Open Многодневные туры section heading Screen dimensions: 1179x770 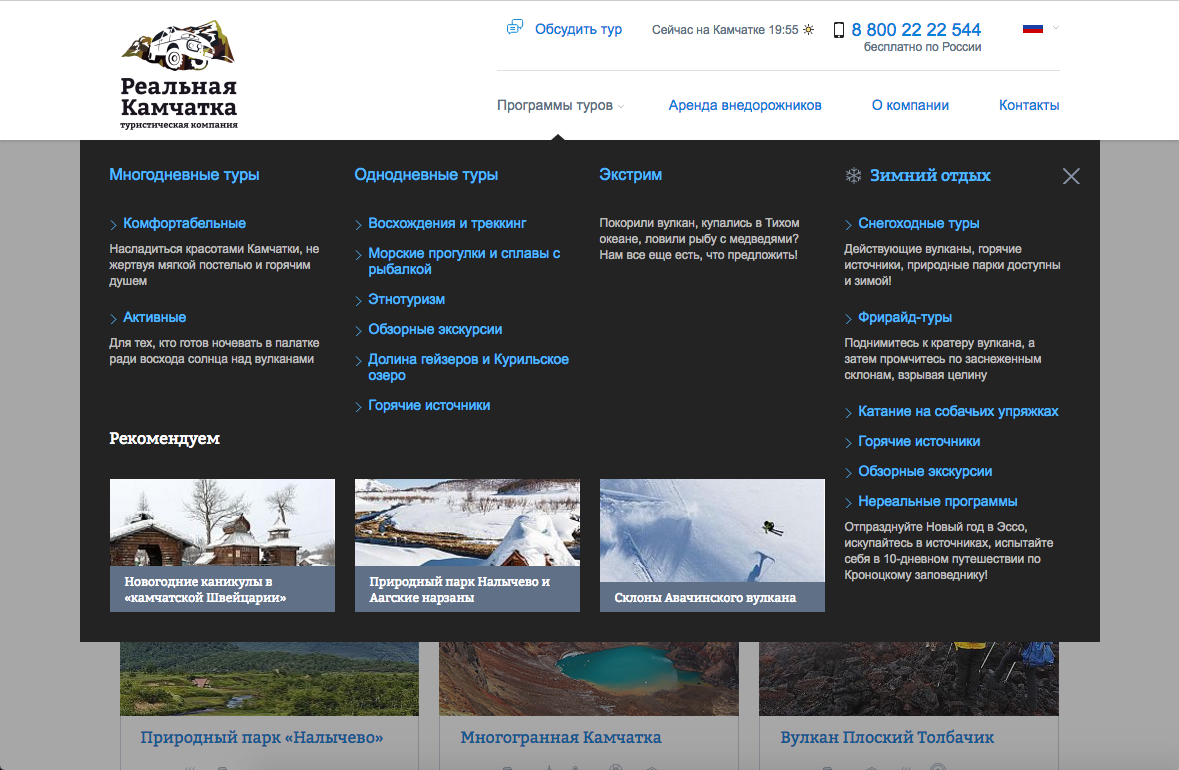click(184, 174)
